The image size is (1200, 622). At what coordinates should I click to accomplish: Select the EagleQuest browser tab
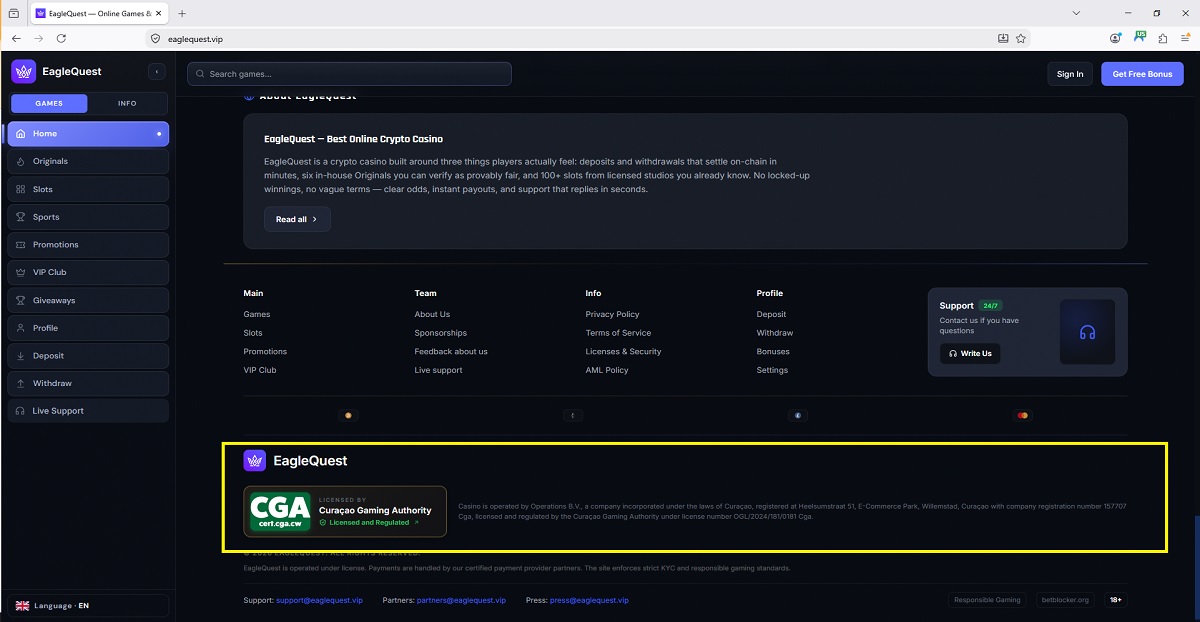(x=100, y=13)
